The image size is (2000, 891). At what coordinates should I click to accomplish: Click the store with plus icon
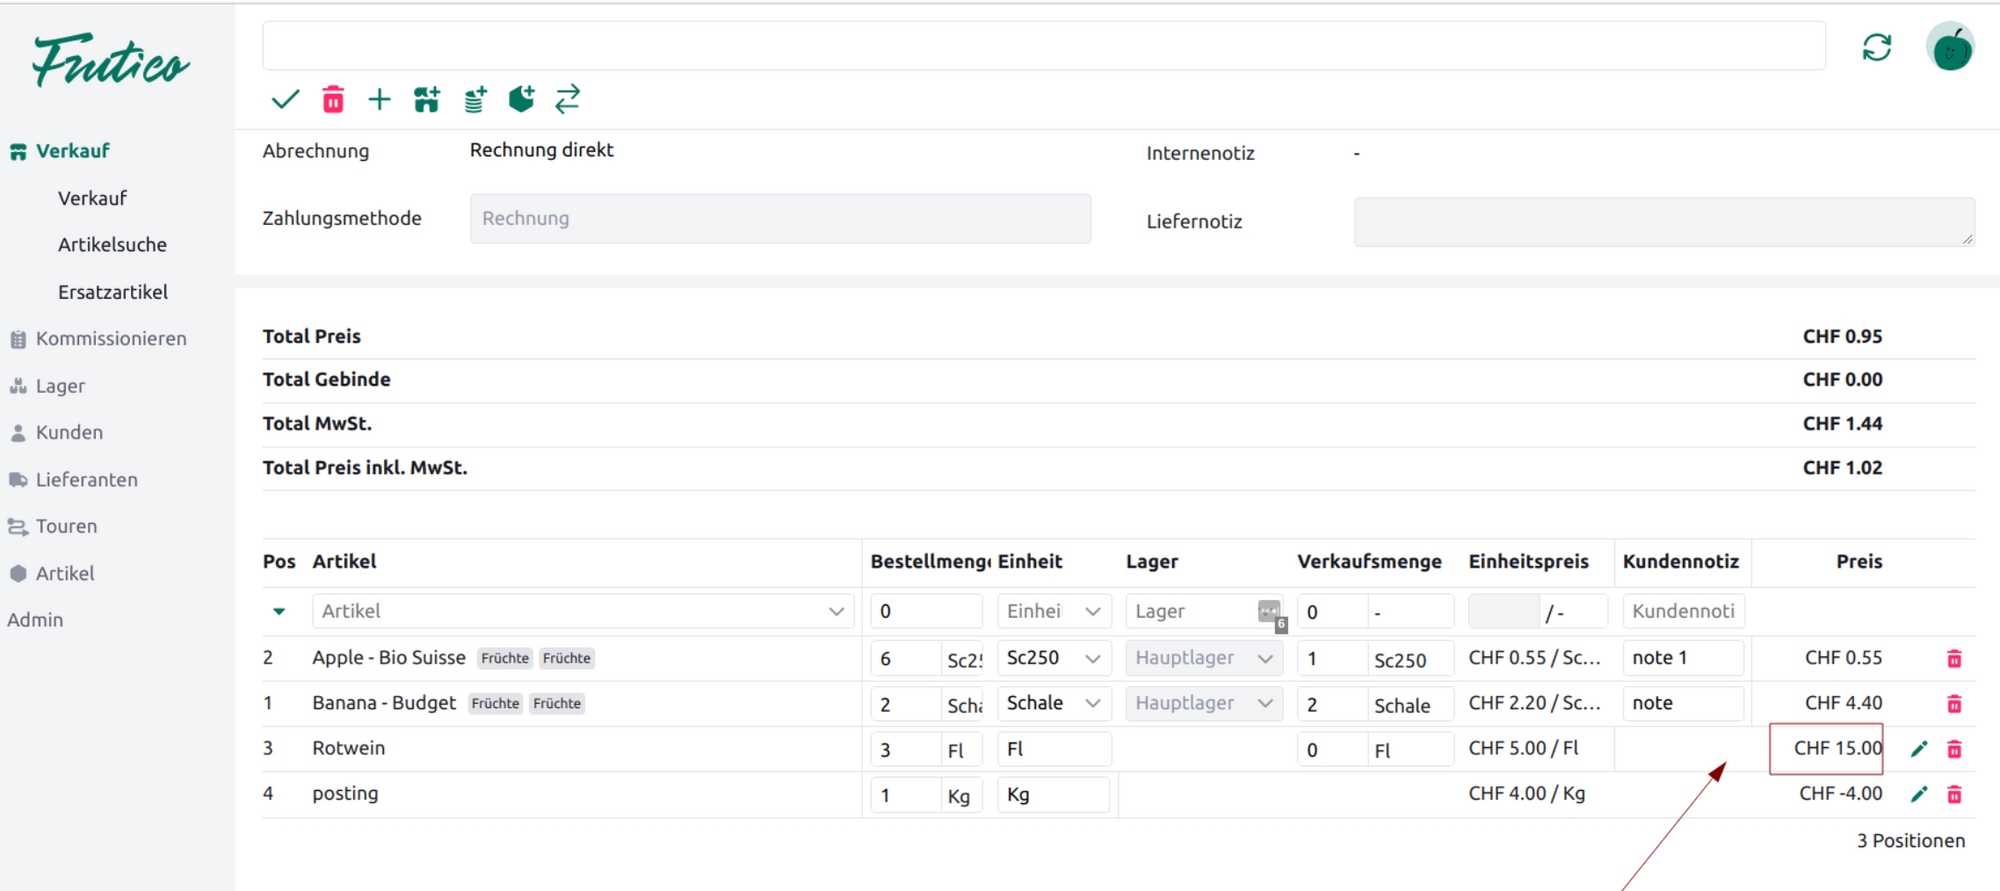tap(427, 99)
